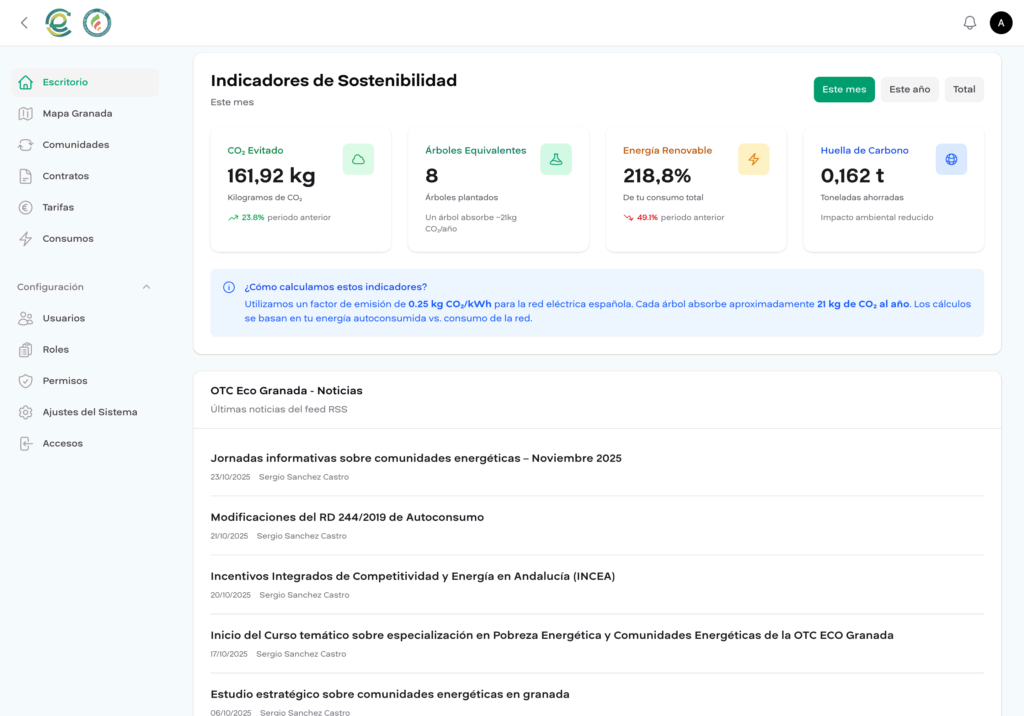The height and width of the screenshot is (716, 1024).
Task: Open the news article about RD 244/2019 modifications
Action: pos(346,517)
